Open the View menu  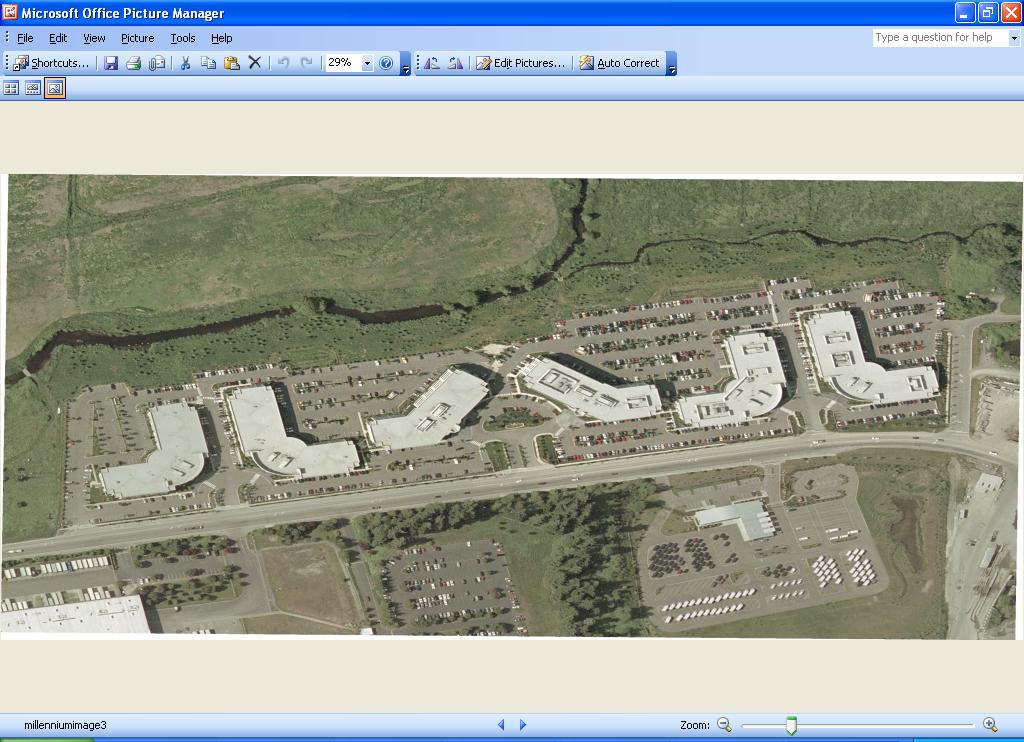pos(94,38)
